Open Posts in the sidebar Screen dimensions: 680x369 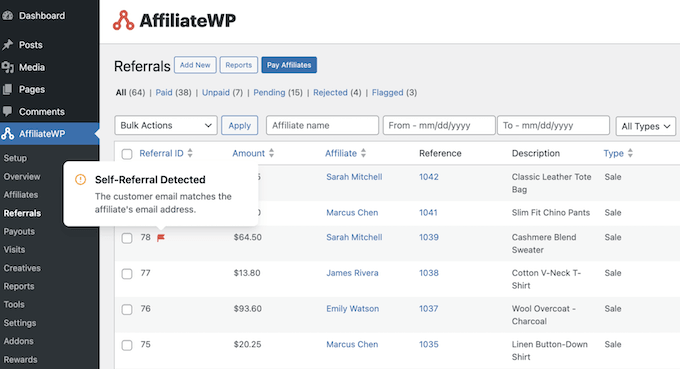30,45
